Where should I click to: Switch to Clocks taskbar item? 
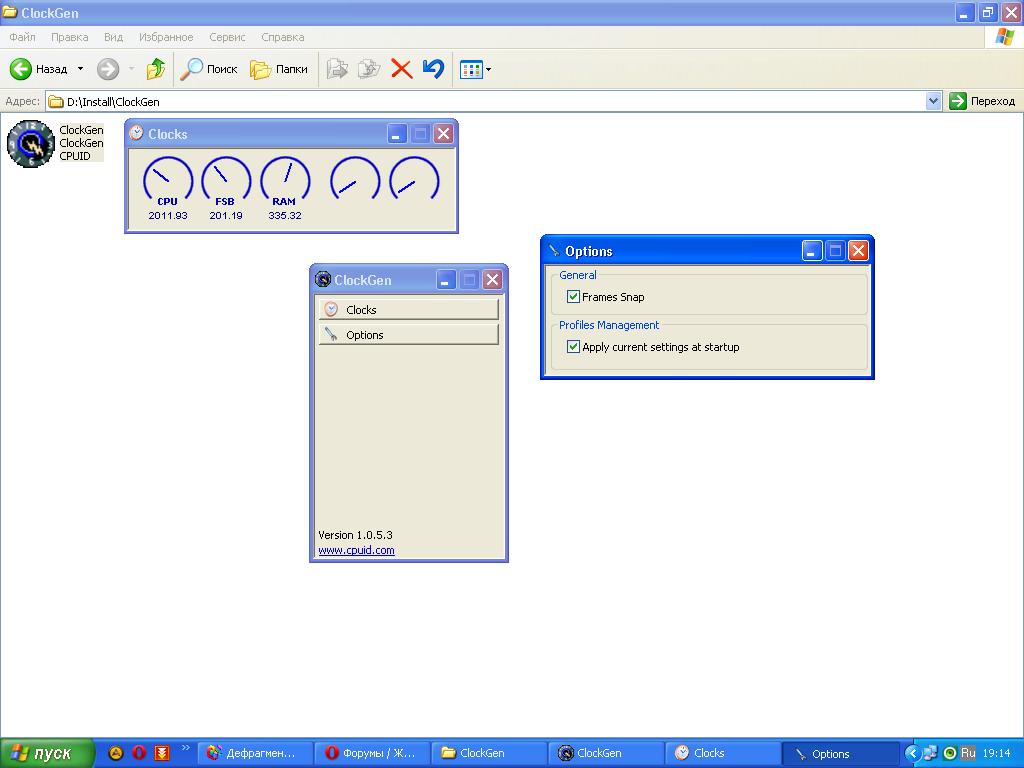pos(722,753)
